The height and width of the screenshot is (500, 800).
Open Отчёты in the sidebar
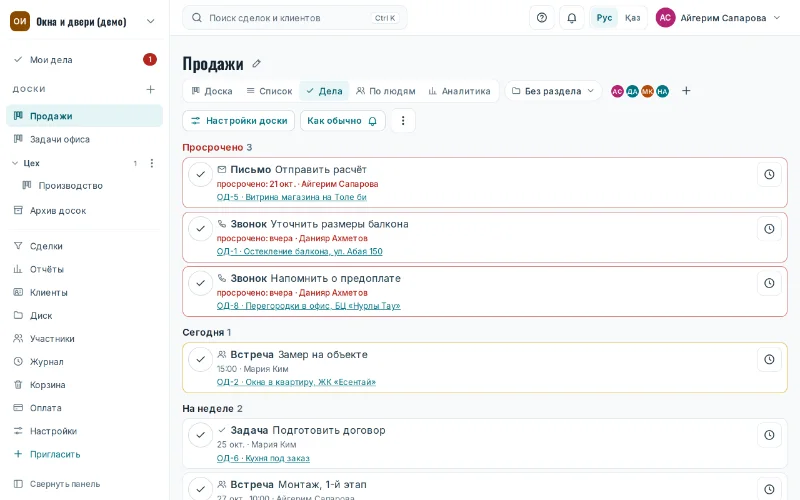click(x=84, y=269)
